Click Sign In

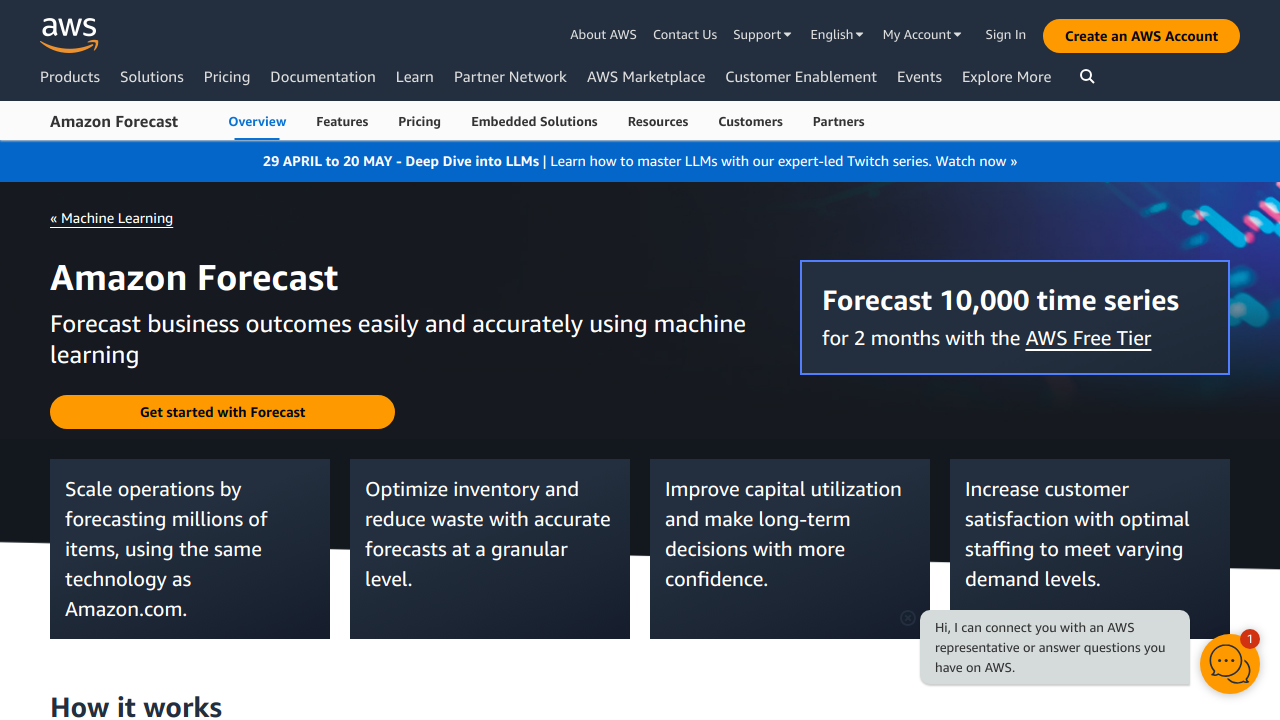(x=1005, y=35)
